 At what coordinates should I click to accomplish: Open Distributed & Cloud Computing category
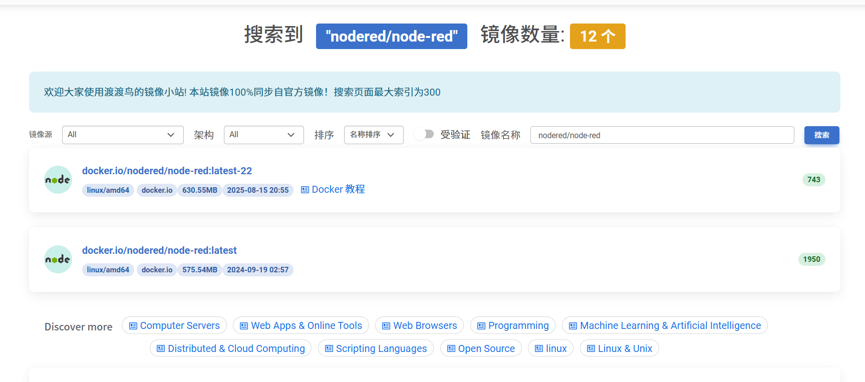coord(231,348)
